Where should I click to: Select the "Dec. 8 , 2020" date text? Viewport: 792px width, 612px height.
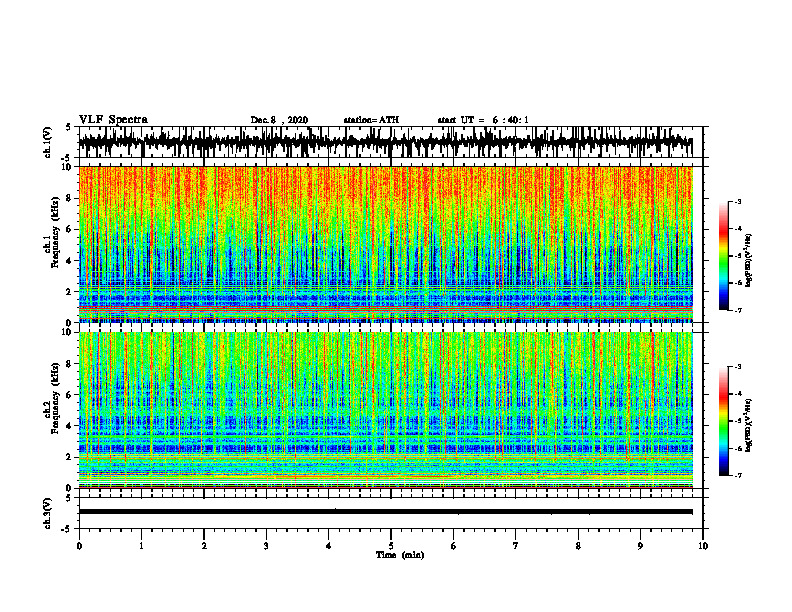279,120
